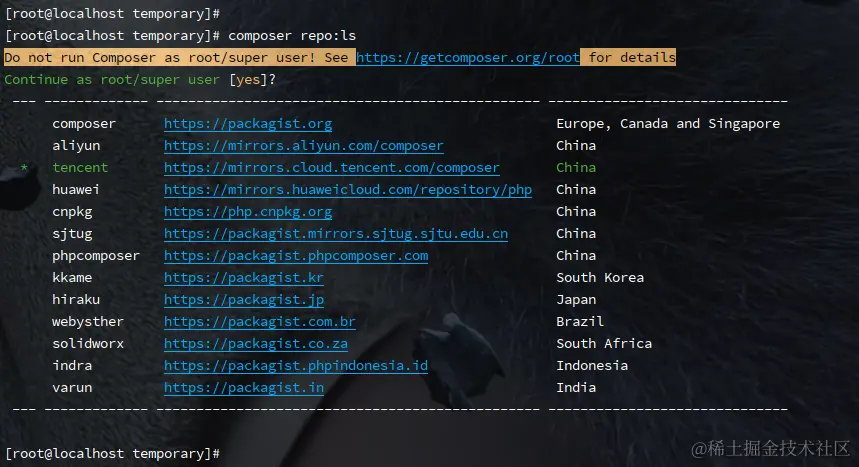Screen dimensions: 859x467
Task: Click the '[yes]?' prompt default value
Action: (x=252, y=79)
